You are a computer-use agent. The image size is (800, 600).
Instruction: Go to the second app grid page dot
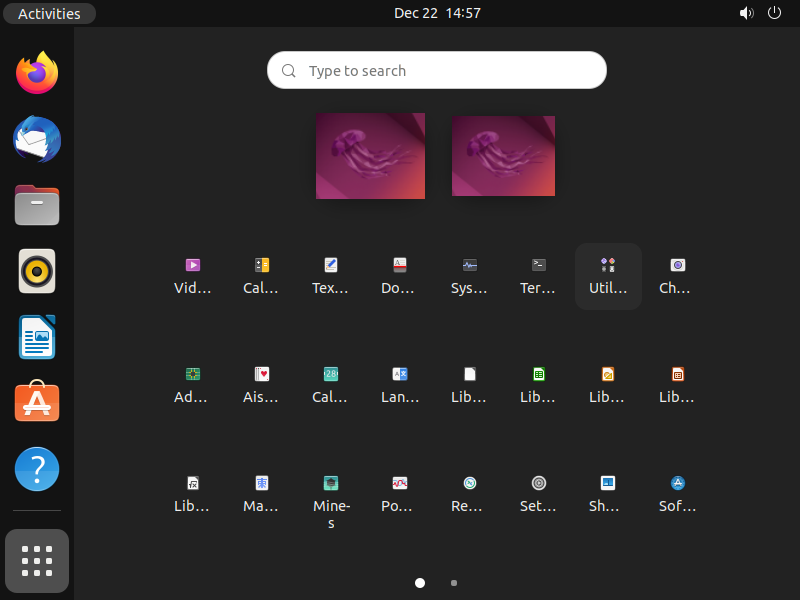pyautogui.click(x=454, y=583)
